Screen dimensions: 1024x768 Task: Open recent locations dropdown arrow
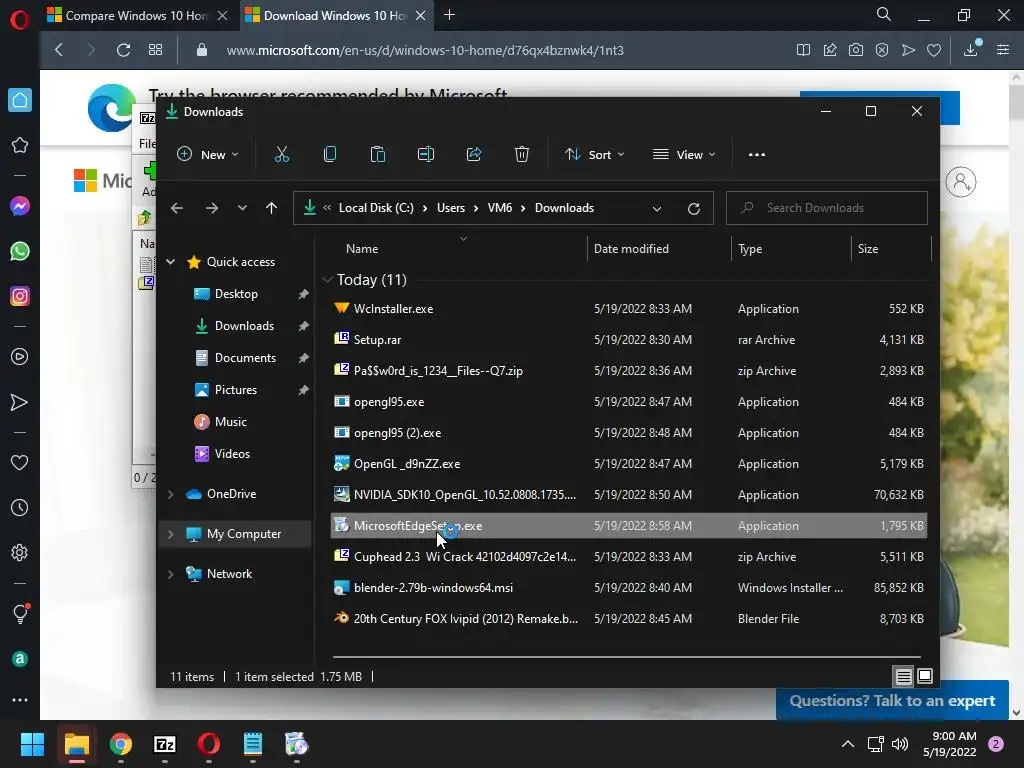coord(242,208)
